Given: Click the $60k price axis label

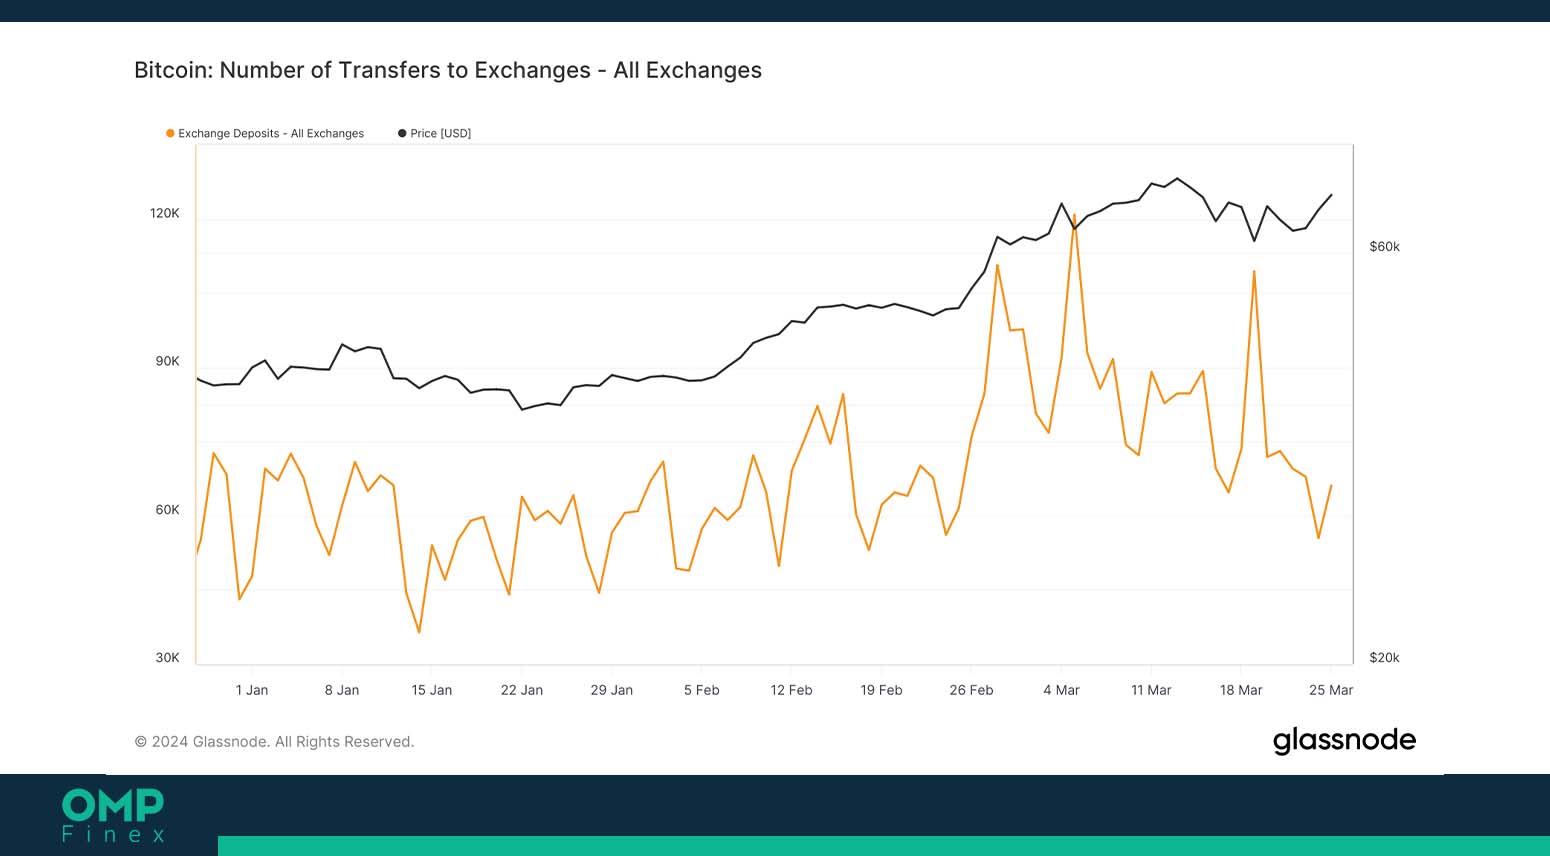Looking at the screenshot, I should [1385, 247].
